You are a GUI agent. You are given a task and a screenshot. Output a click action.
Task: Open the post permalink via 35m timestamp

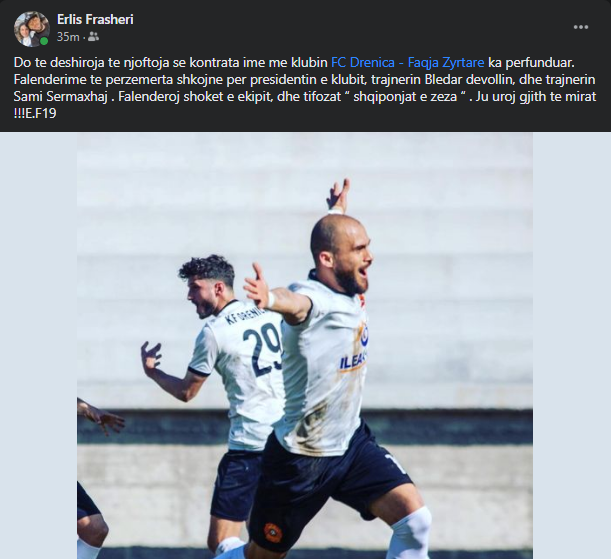pos(68,37)
